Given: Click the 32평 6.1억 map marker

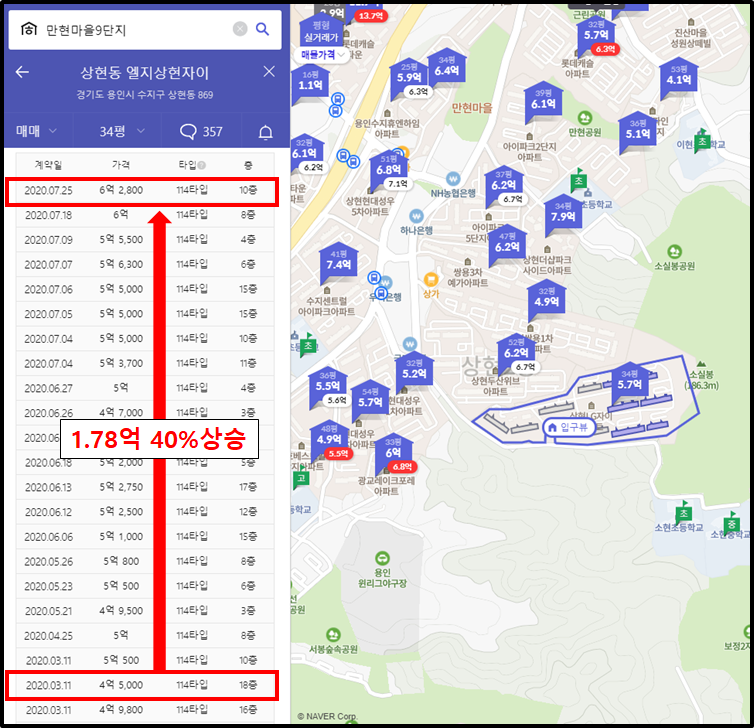Looking at the screenshot, I should [x=306, y=150].
